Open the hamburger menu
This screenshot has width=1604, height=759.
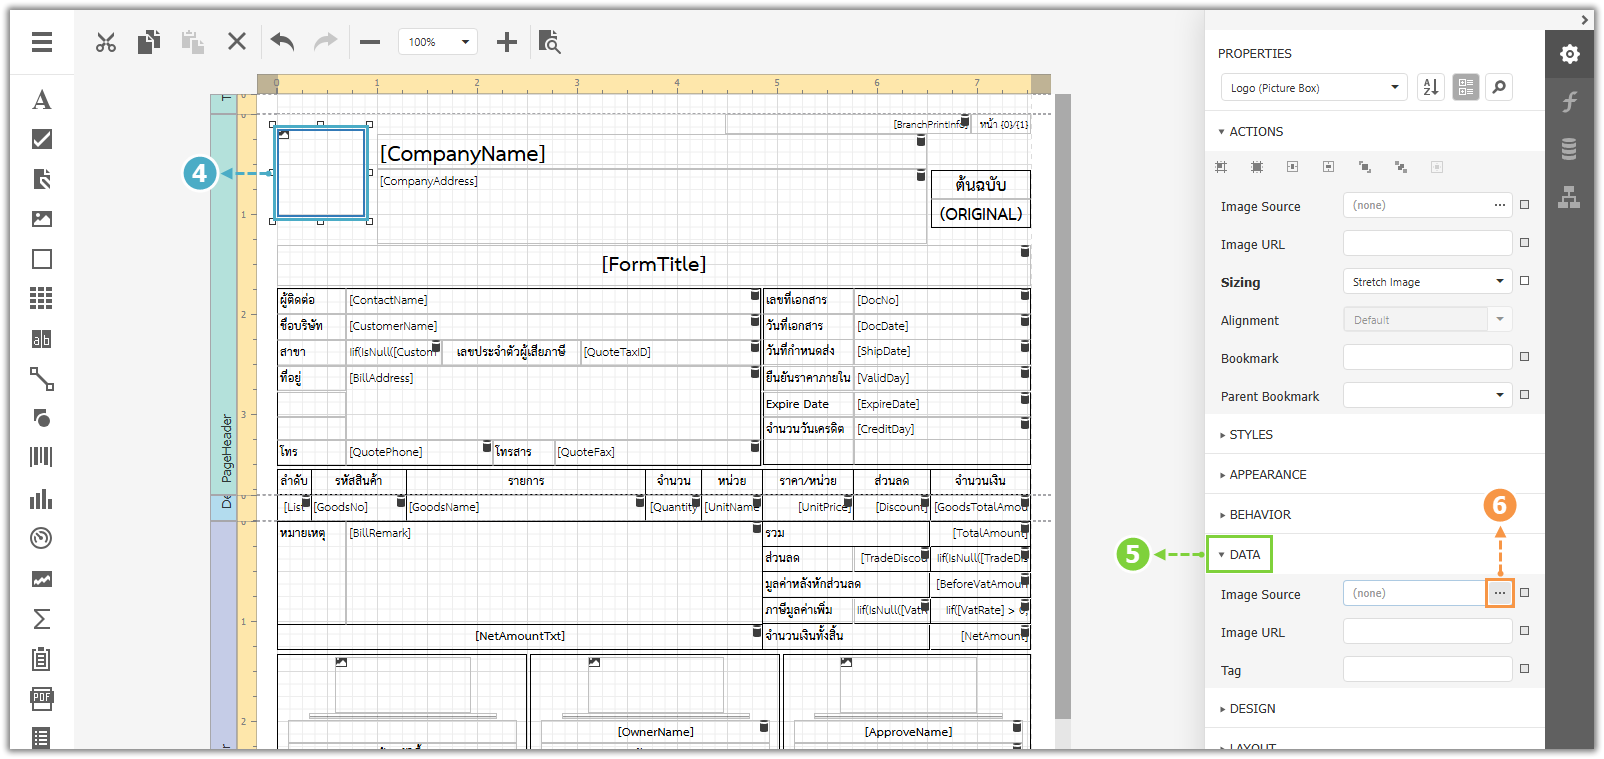click(42, 42)
